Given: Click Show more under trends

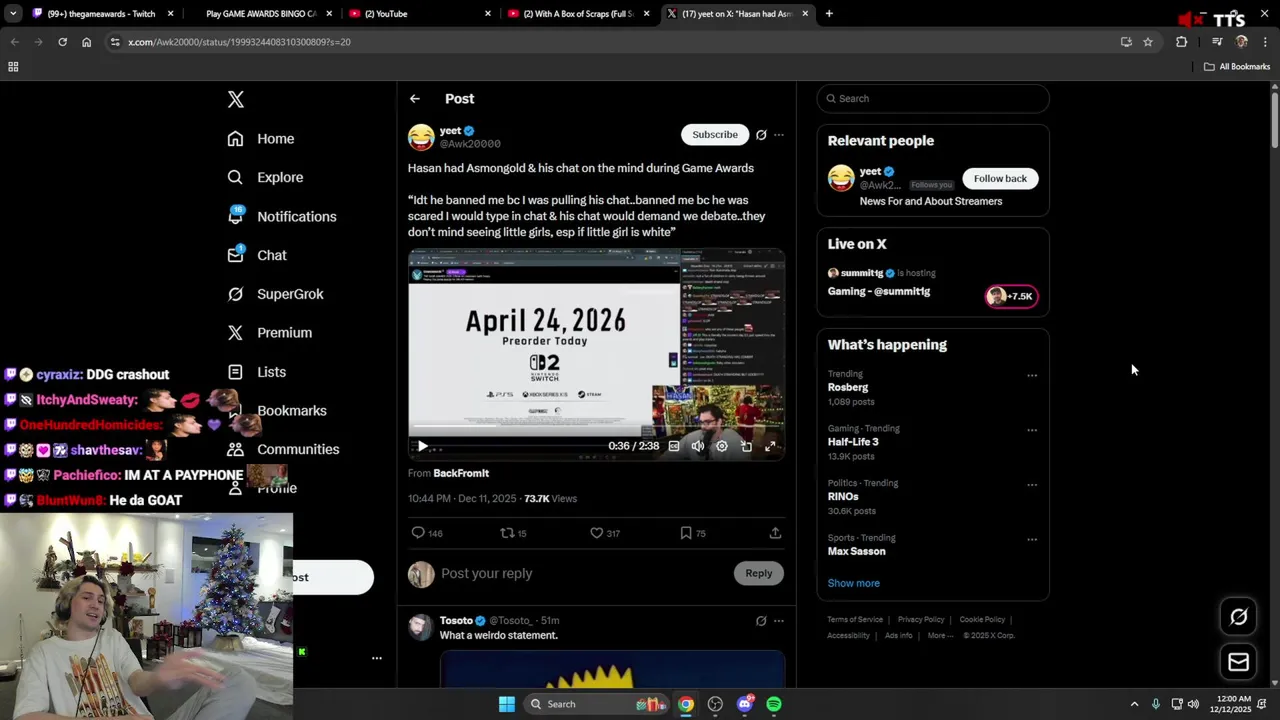Looking at the screenshot, I should tap(854, 583).
